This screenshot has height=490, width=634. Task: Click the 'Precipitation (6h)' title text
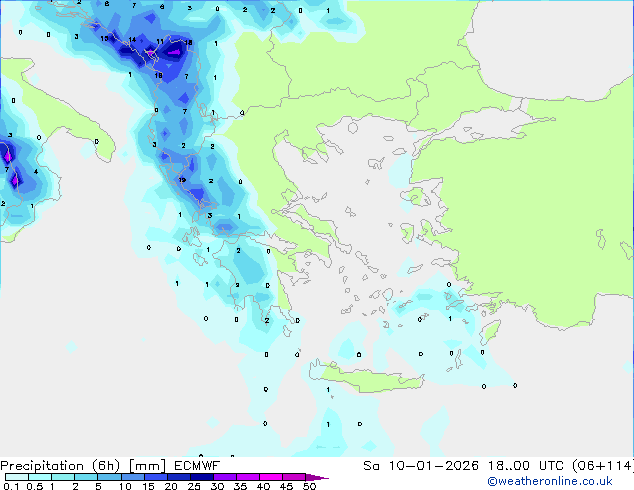click(60, 466)
